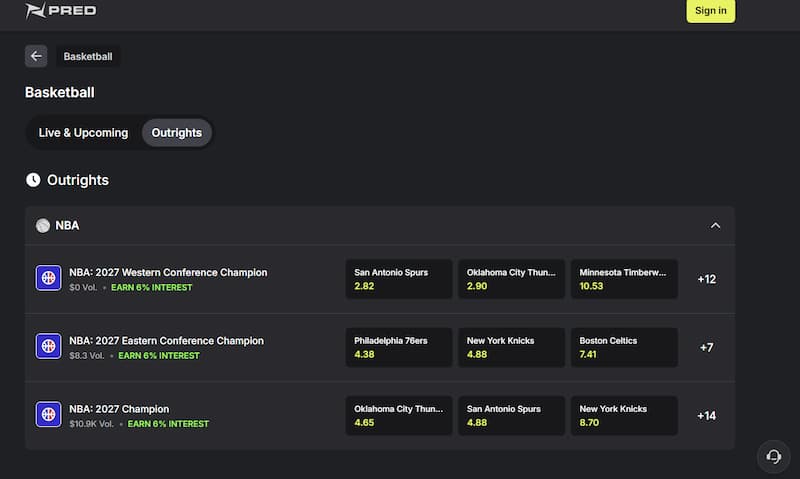Pick Minnesota Timberwolves at 10.53
Image resolution: width=800 pixels, height=479 pixels.
pos(624,279)
